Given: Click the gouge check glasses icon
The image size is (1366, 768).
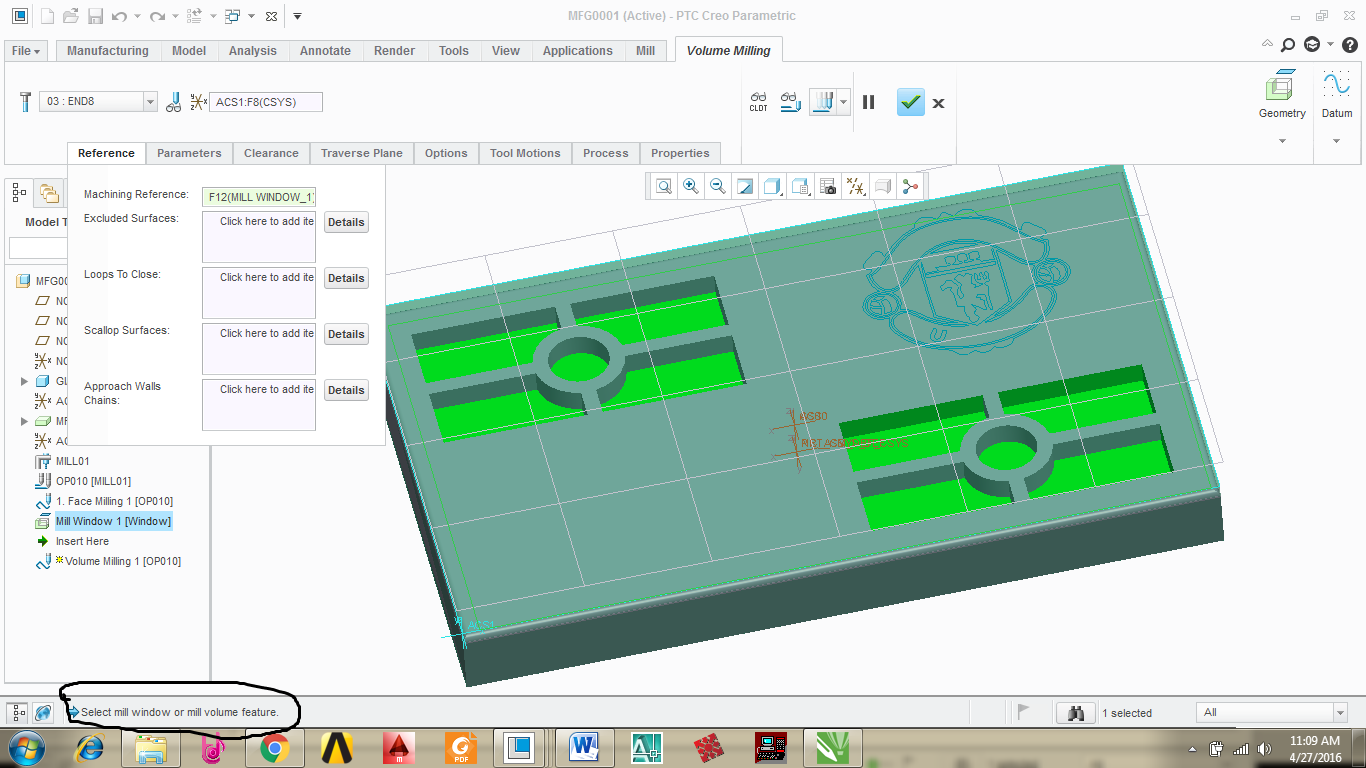Looking at the screenshot, I should click(x=790, y=102).
